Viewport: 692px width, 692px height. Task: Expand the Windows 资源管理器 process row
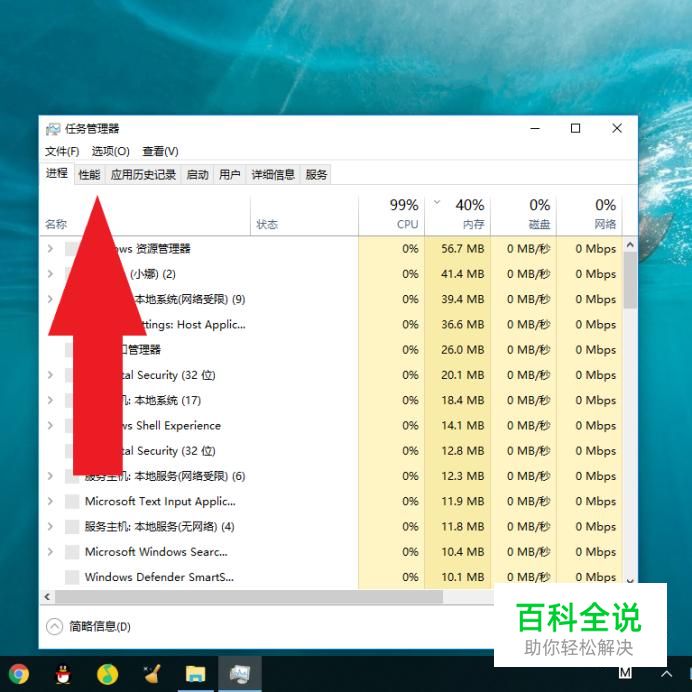50,249
